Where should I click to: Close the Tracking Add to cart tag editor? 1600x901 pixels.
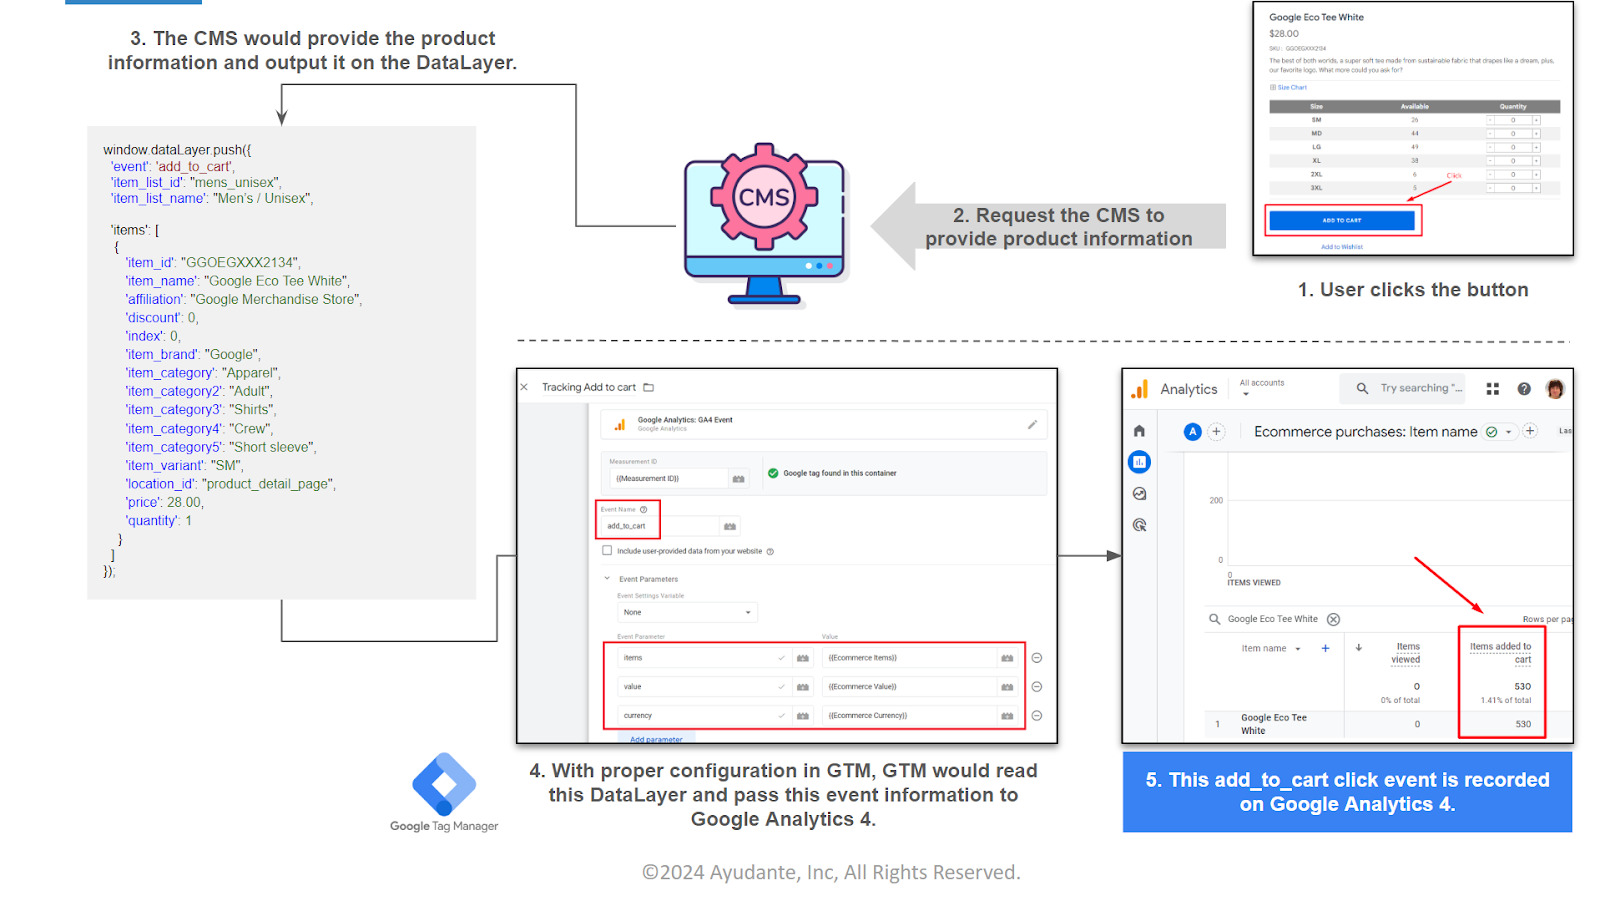pyautogui.click(x=524, y=387)
